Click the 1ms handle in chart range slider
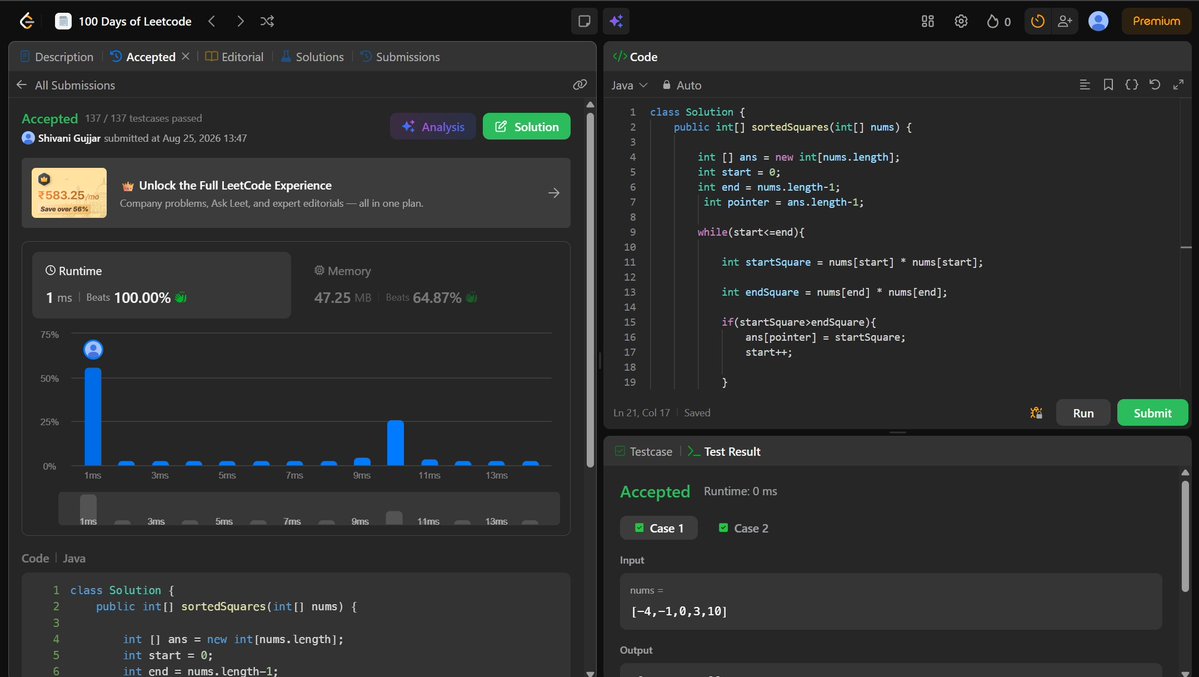This screenshot has height=677, width=1199. pos(88,509)
